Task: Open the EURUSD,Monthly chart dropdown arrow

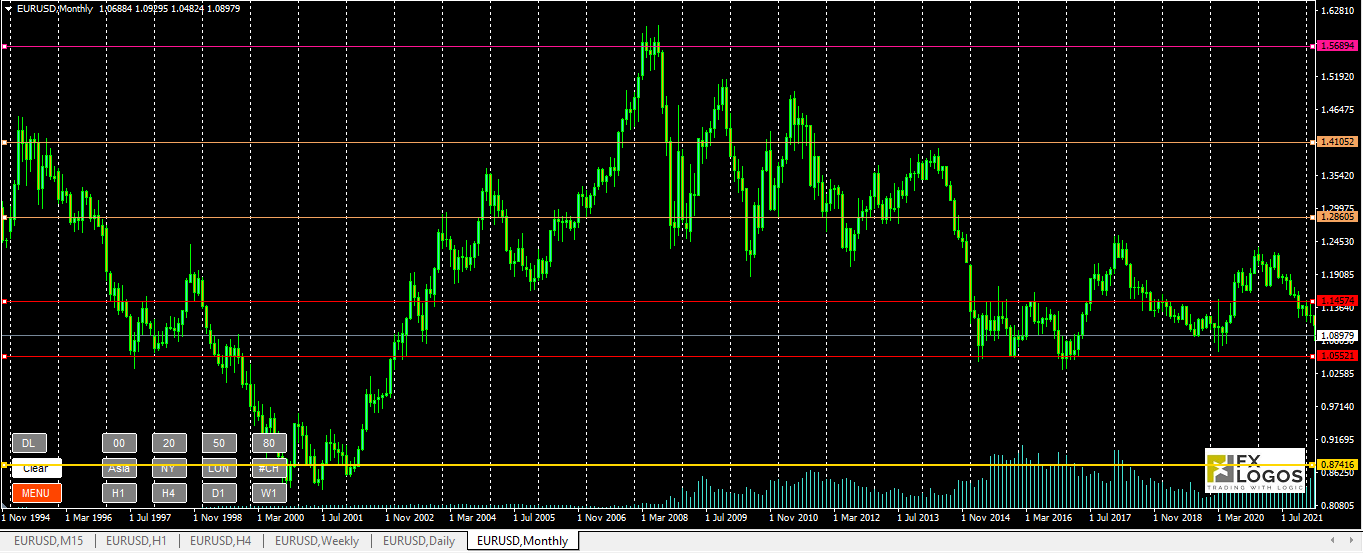Action: tap(9, 8)
